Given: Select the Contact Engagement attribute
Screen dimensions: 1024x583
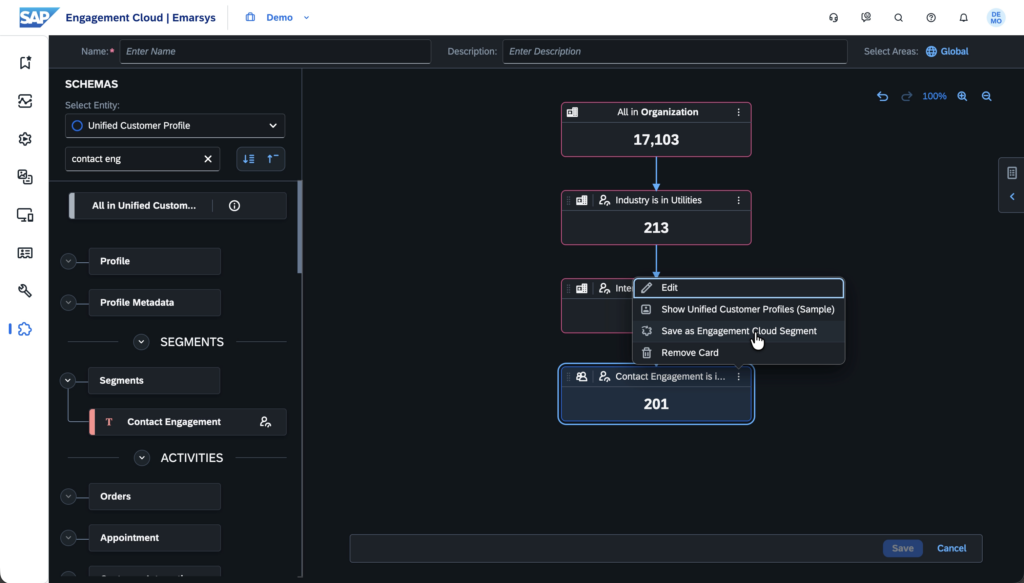Looking at the screenshot, I should pyautogui.click(x=188, y=422).
